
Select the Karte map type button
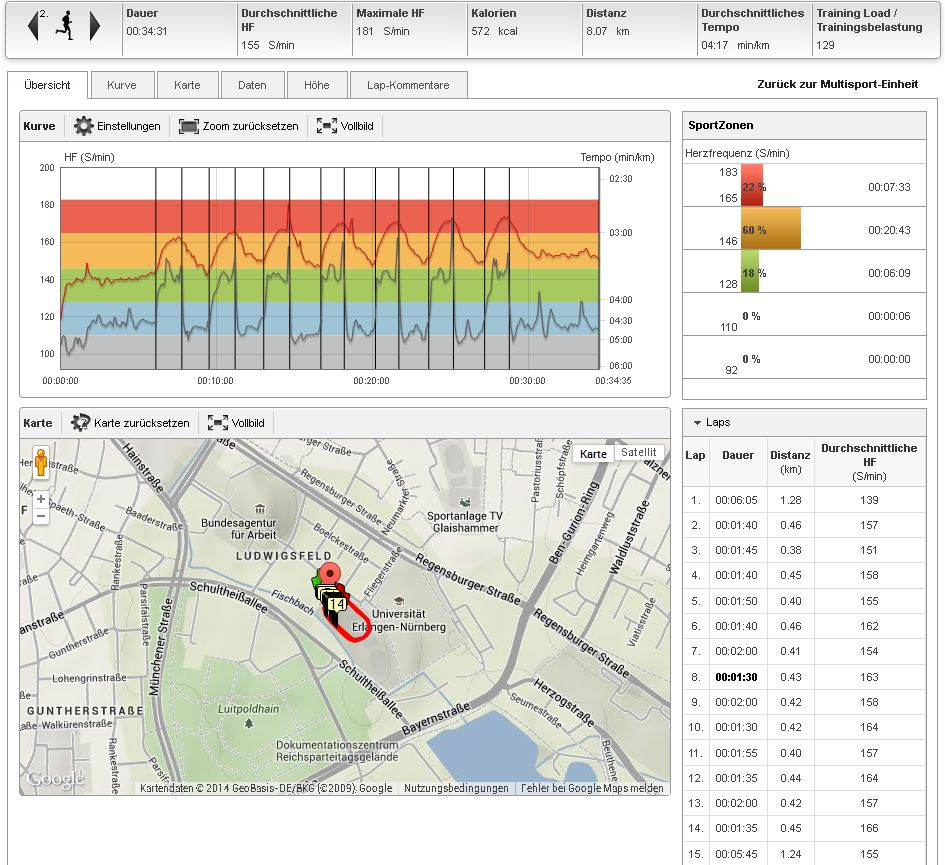(x=593, y=453)
